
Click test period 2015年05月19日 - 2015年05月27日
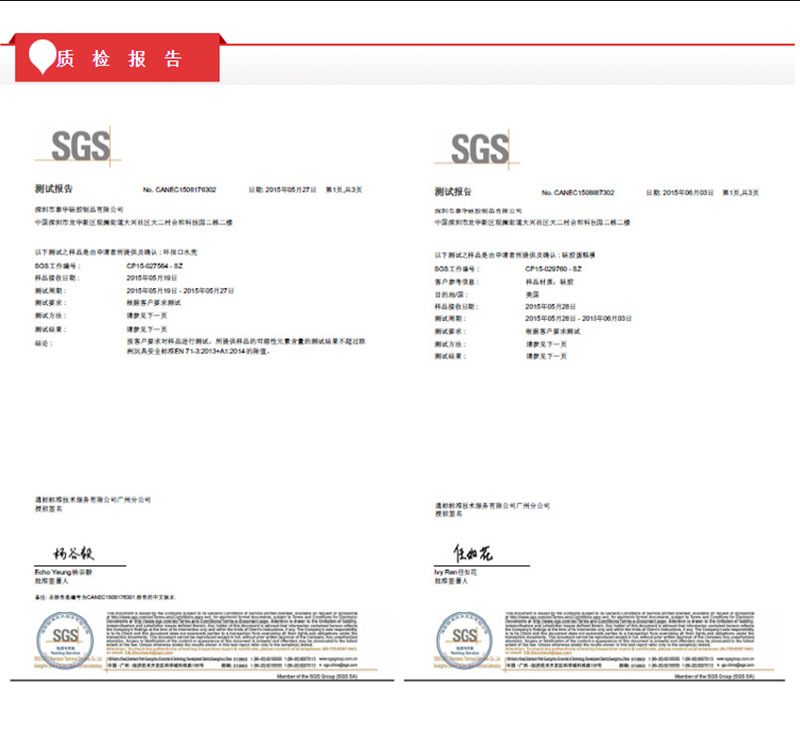click(180, 291)
